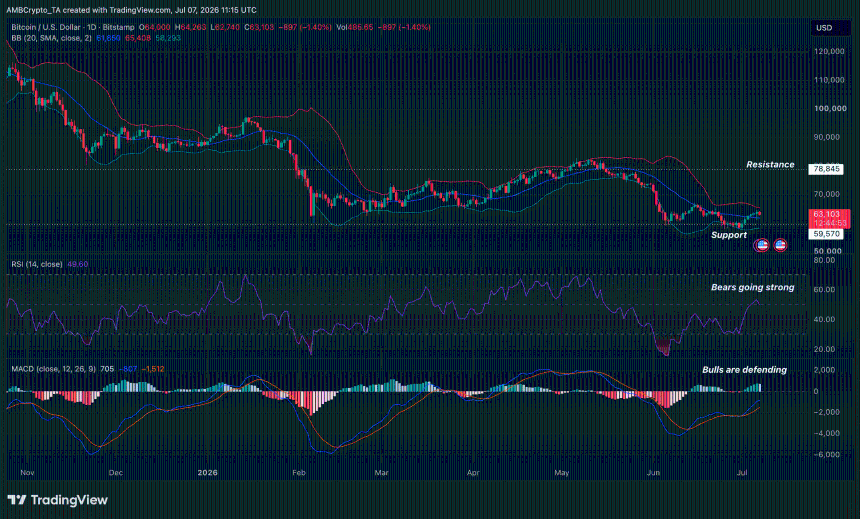
Task: Click the red BB upper value 65,408
Action: click(x=138, y=38)
